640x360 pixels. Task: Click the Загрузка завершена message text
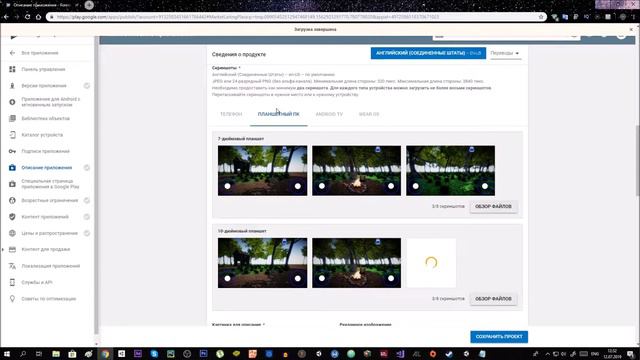click(315, 29)
